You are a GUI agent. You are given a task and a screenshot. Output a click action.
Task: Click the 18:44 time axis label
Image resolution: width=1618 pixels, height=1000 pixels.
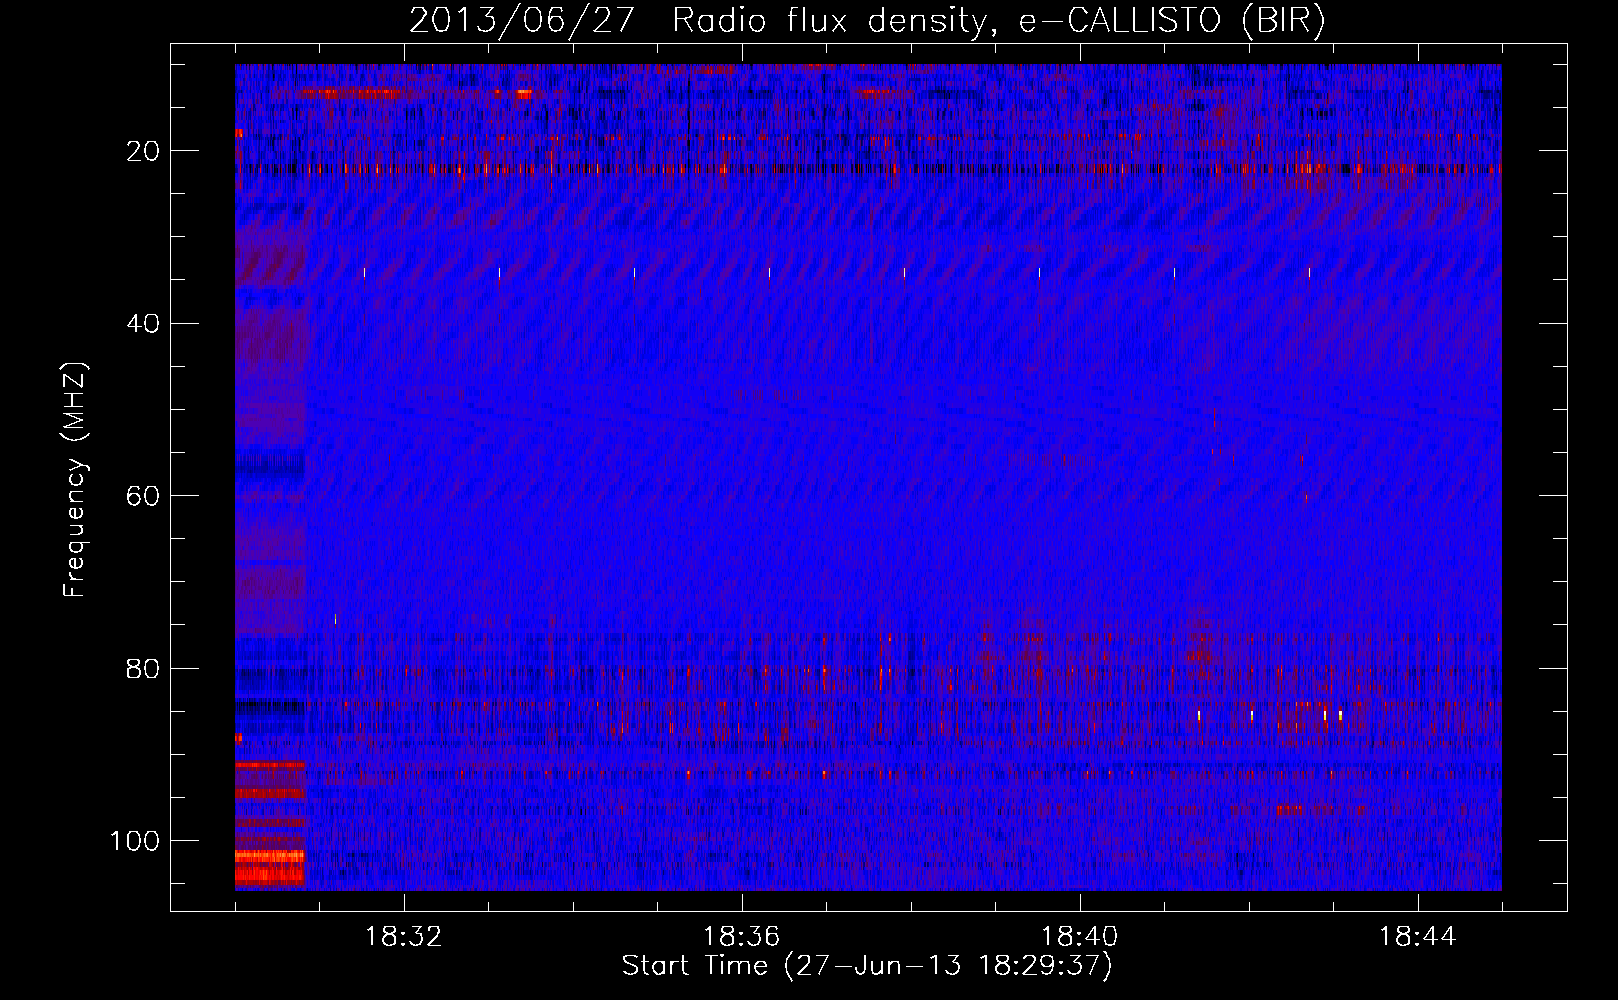(x=1418, y=937)
